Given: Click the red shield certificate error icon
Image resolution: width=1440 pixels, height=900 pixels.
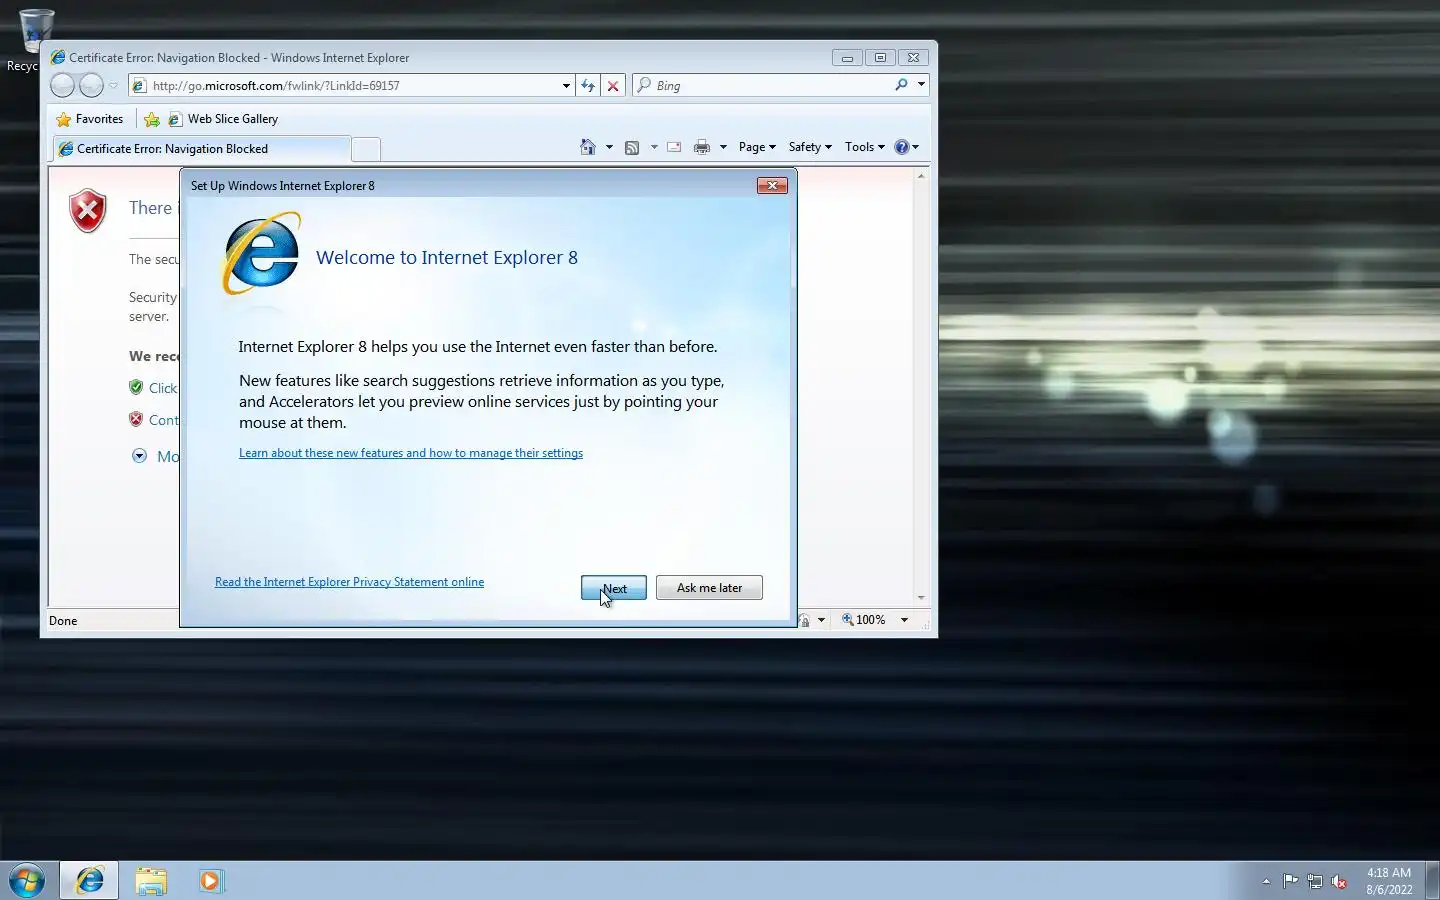Looking at the screenshot, I should point(88,210).
